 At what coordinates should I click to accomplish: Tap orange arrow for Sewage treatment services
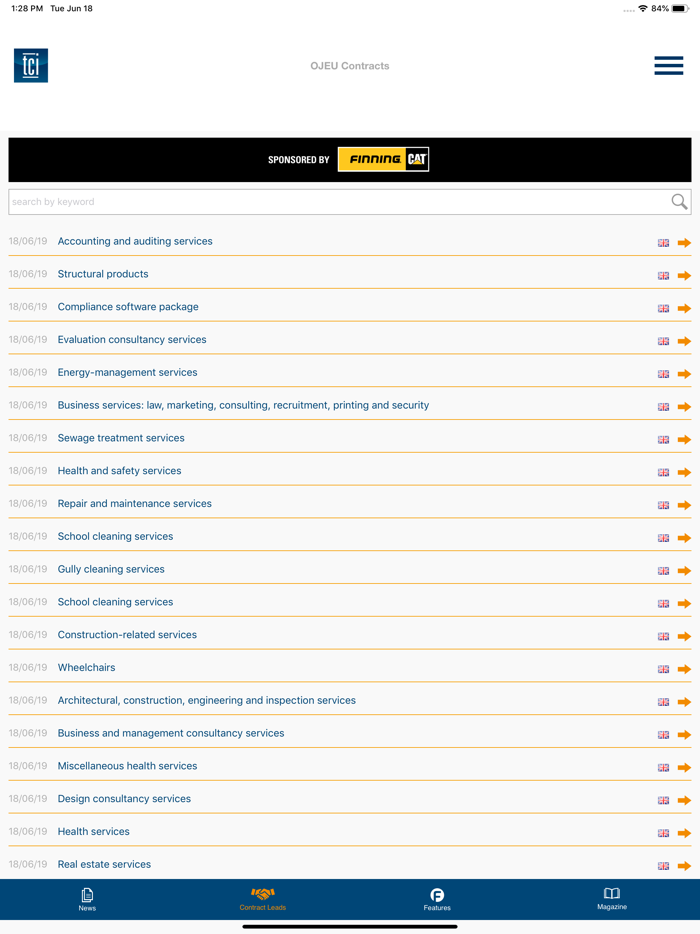coord(684,439)
